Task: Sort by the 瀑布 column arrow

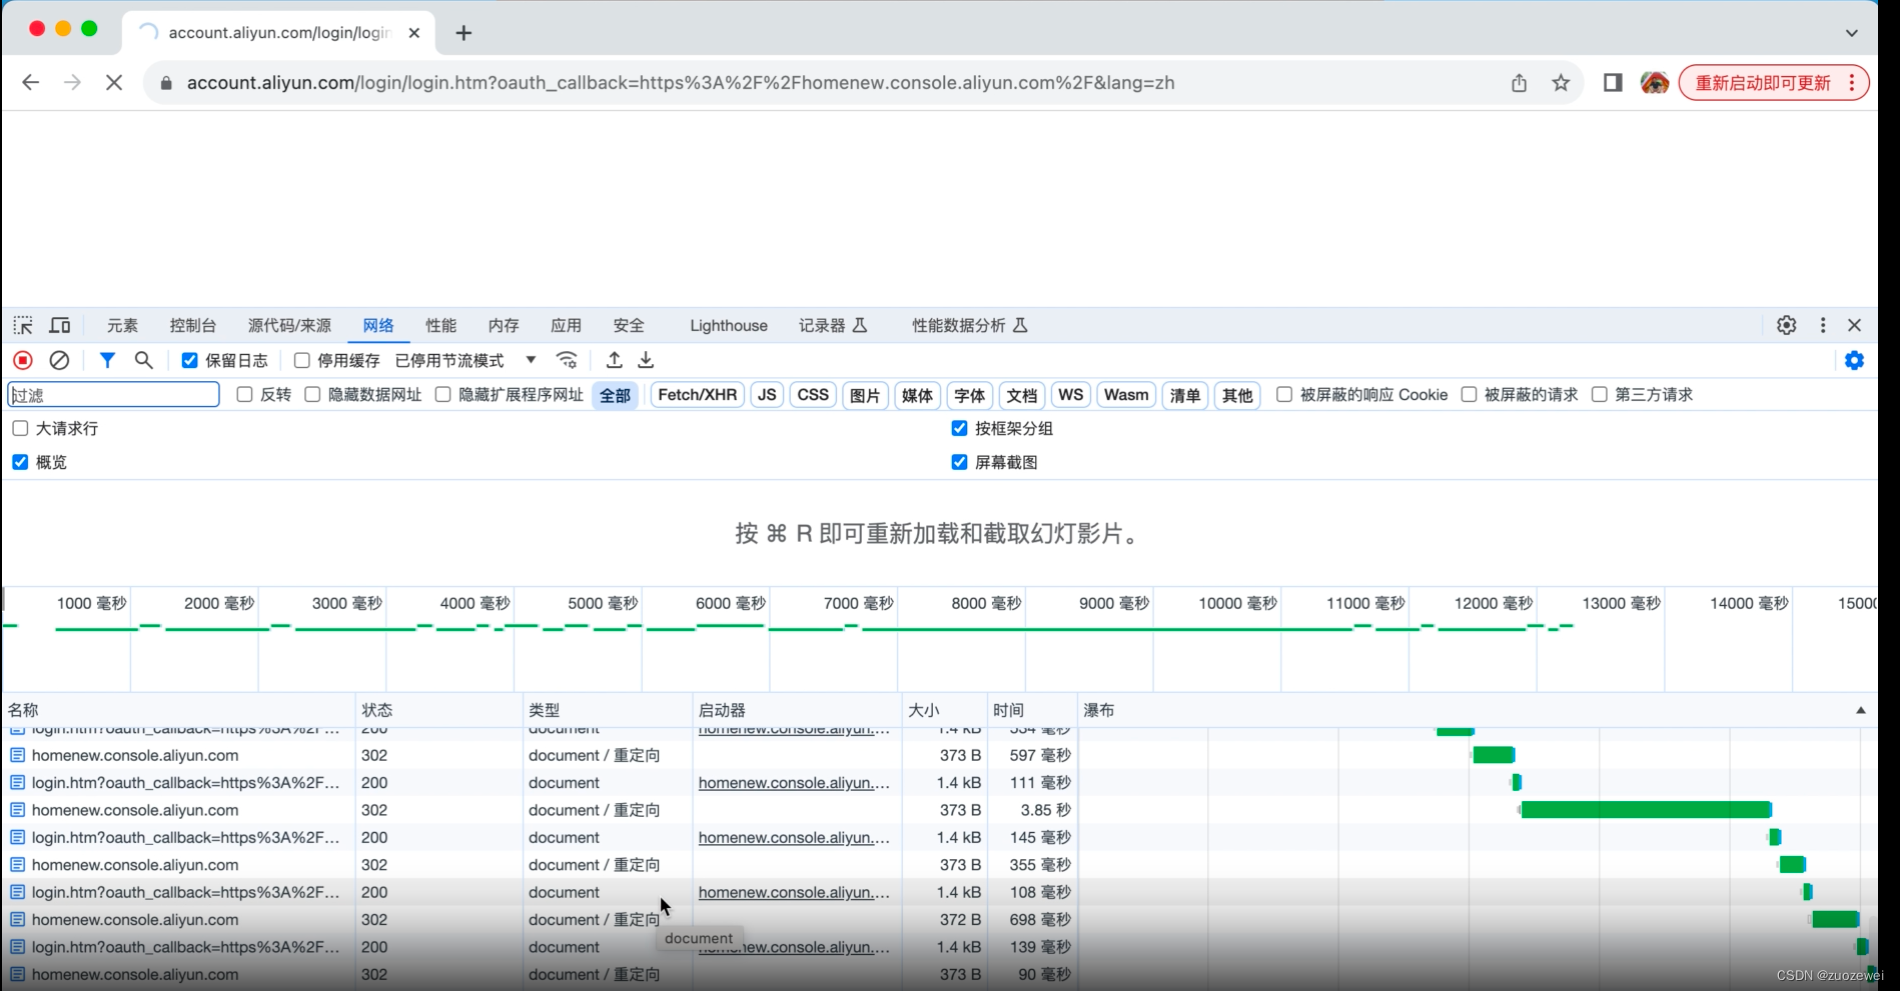Action: 1861,710
